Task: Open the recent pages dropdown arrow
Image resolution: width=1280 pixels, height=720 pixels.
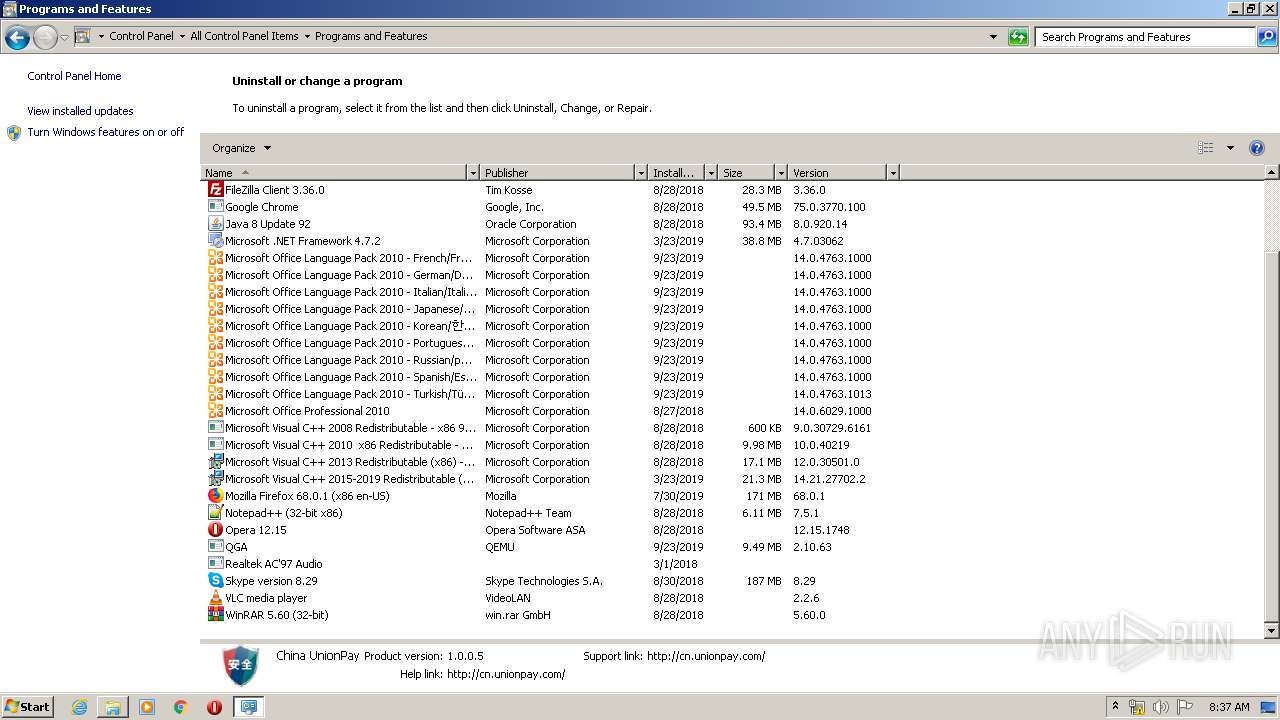Action: click(x=65, y=38)
